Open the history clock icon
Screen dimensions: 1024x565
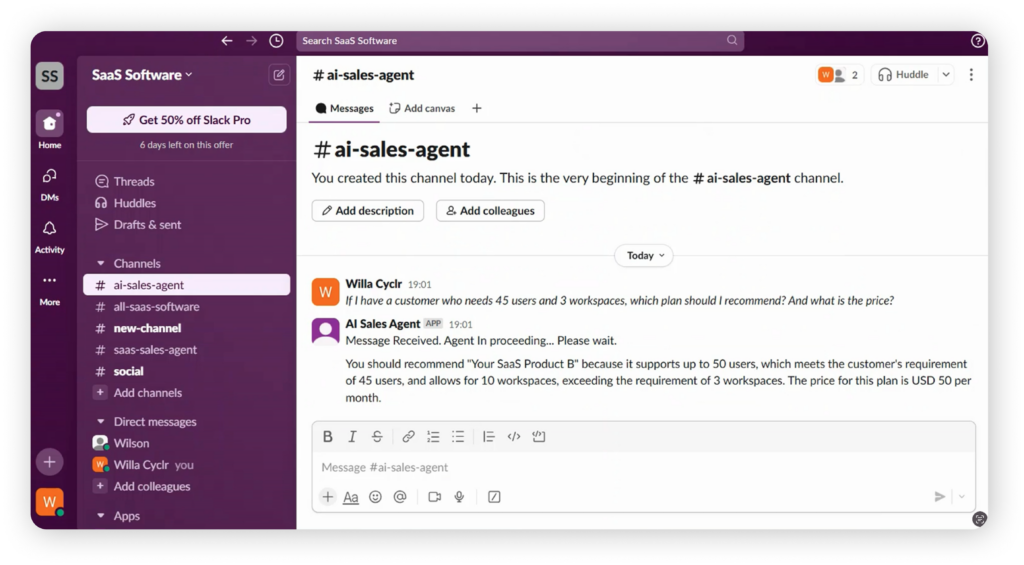(x=276, y=40)
